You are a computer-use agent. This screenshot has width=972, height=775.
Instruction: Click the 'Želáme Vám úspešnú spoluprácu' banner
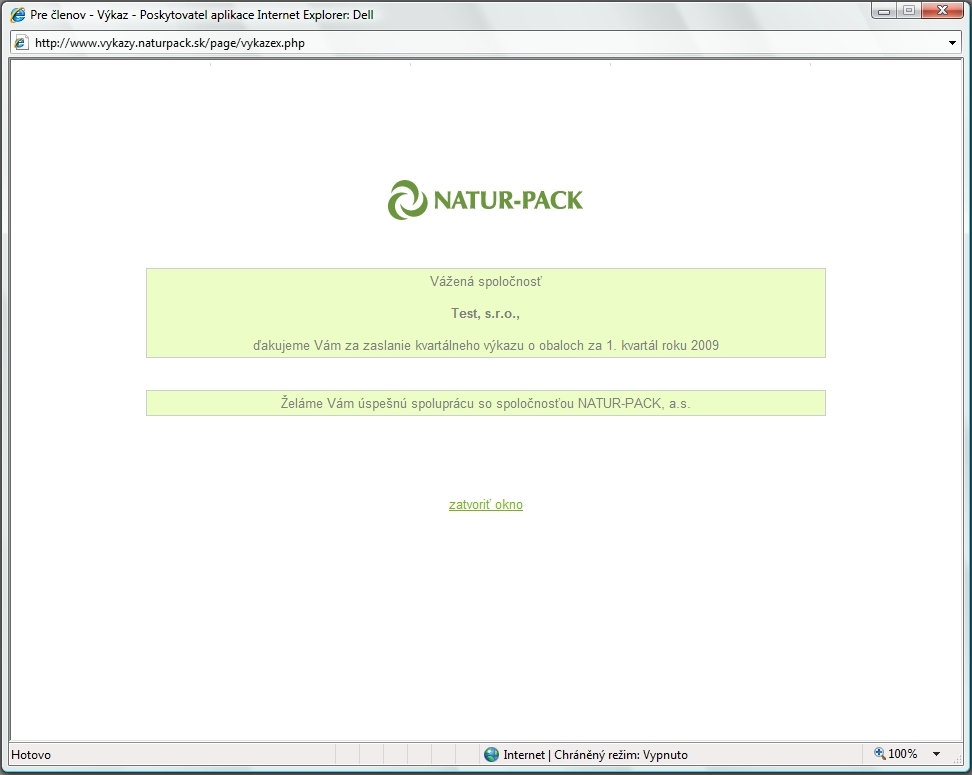[x=485, y=403]
